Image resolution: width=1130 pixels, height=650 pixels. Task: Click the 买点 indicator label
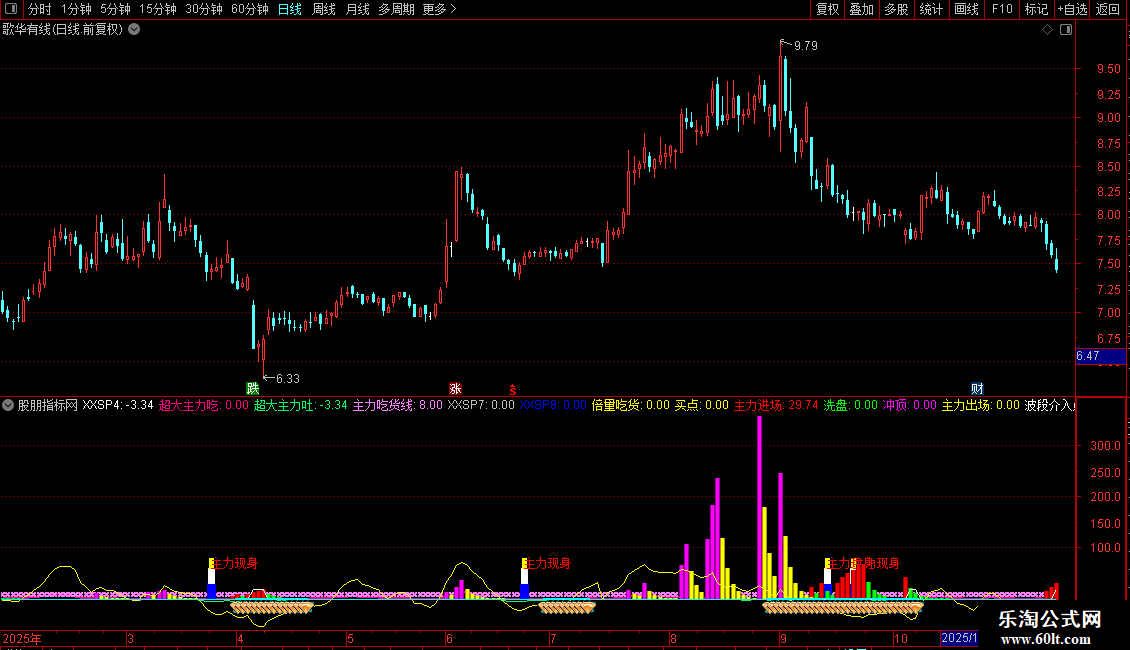702,406
